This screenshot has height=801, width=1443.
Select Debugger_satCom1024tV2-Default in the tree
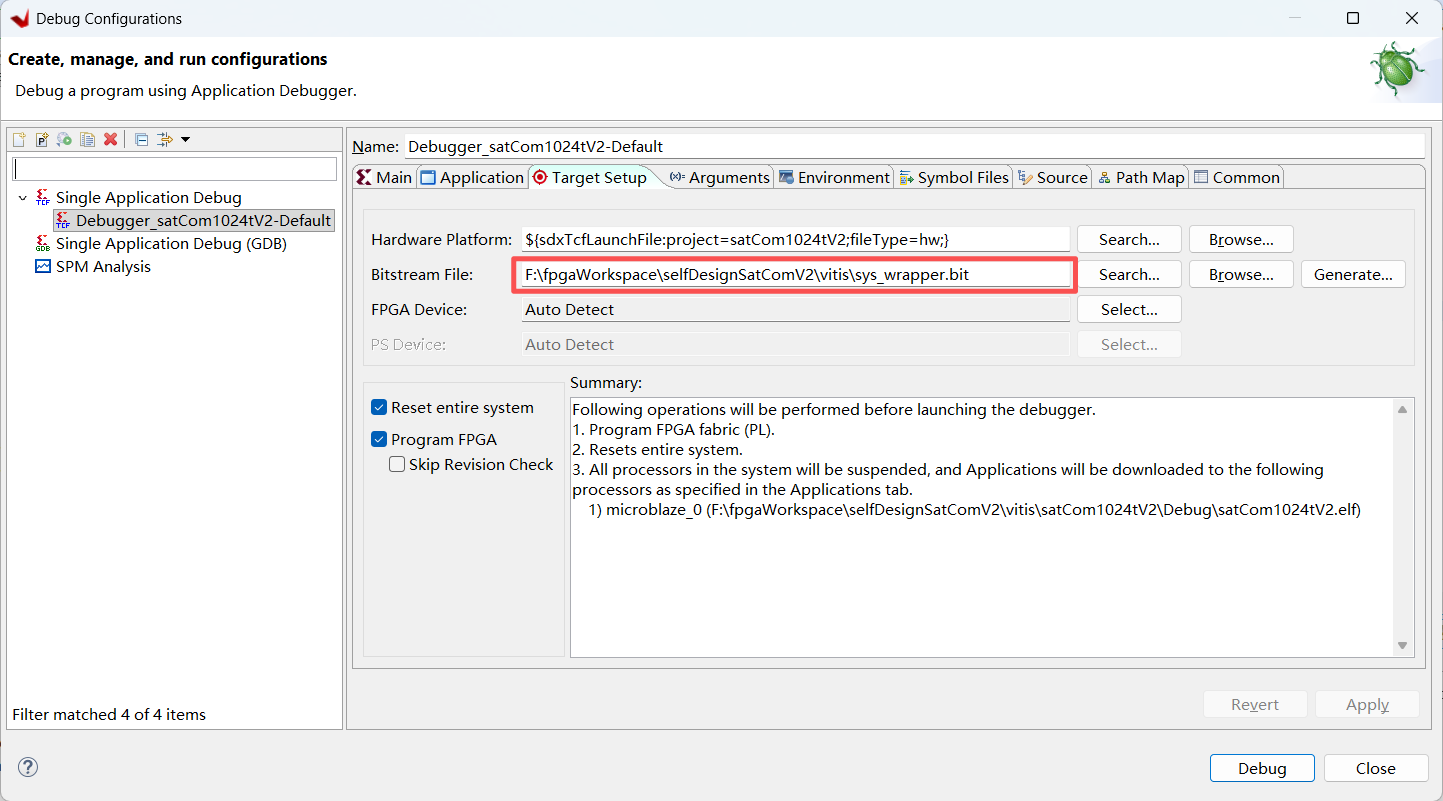pos(193,220)
